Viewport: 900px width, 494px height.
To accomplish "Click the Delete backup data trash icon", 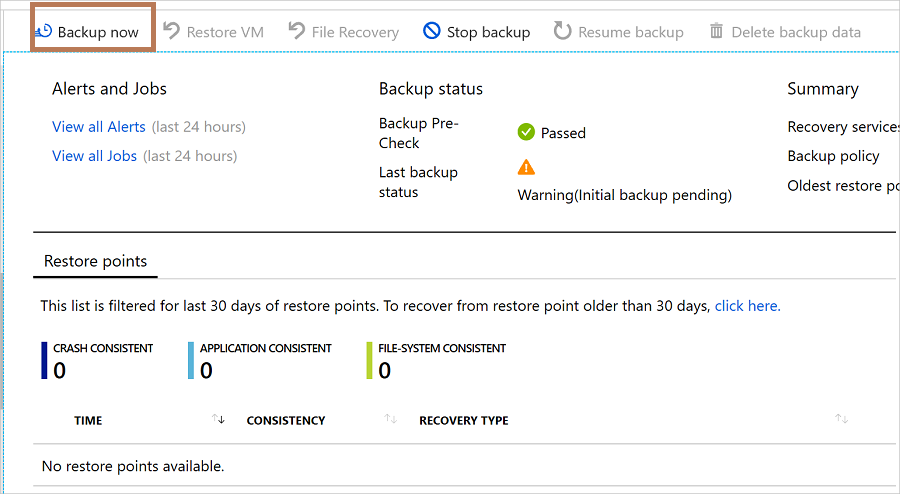I will coord(716,31).
